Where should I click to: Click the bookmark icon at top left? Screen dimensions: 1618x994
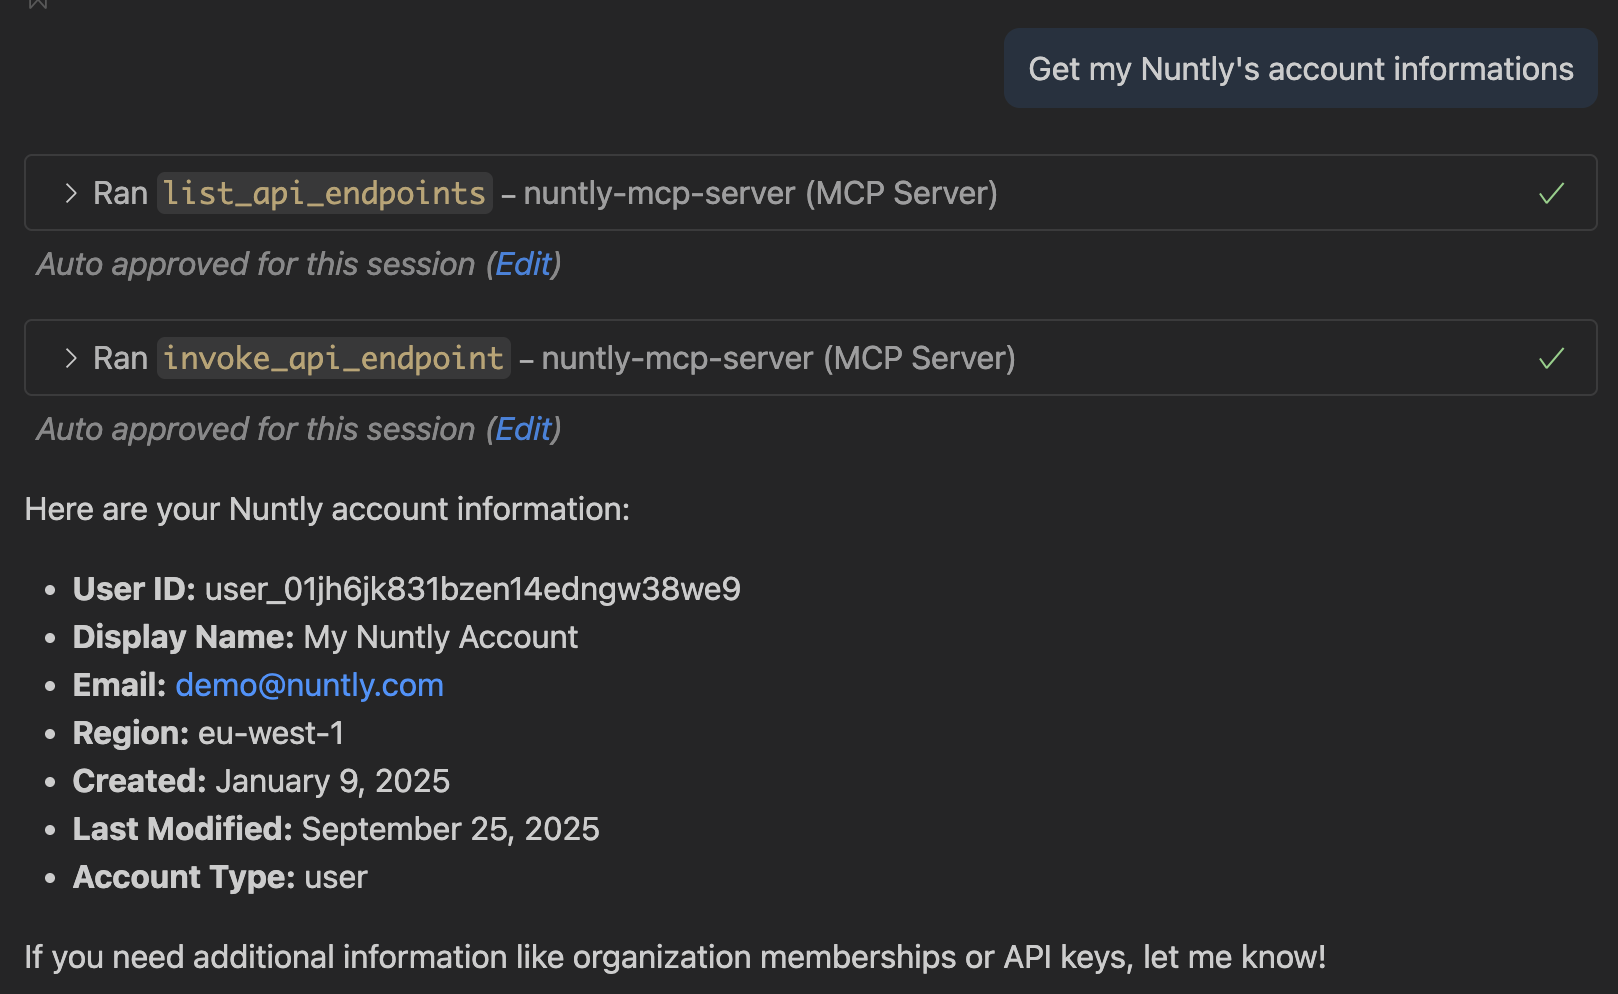coord(38,4)
